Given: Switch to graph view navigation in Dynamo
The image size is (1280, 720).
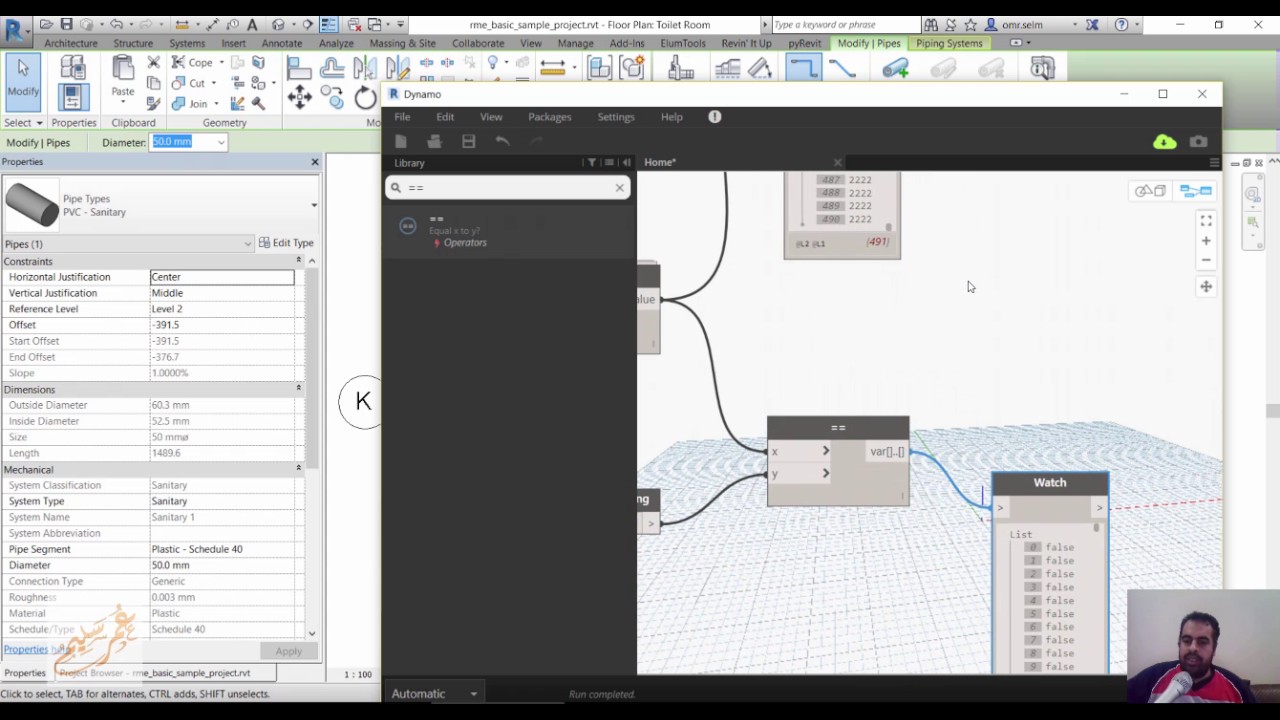Looking at the screenshot, I should (1195, 191).
